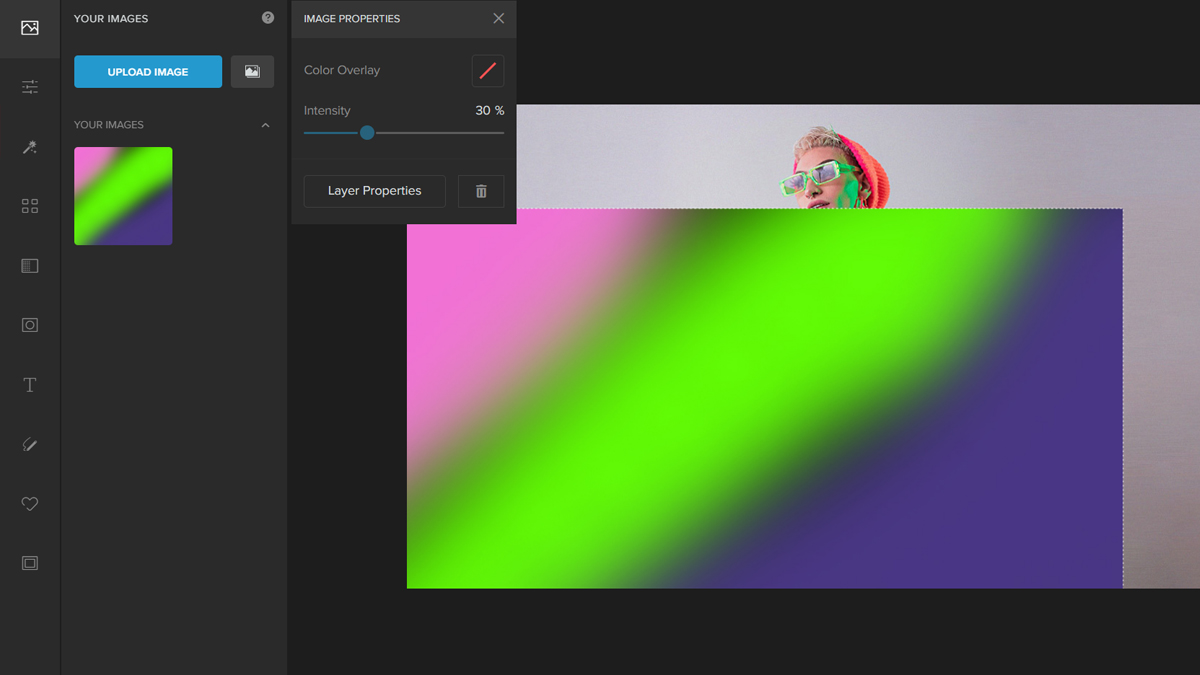
Task: Open Layer Properties
Action: pos(374,191)
